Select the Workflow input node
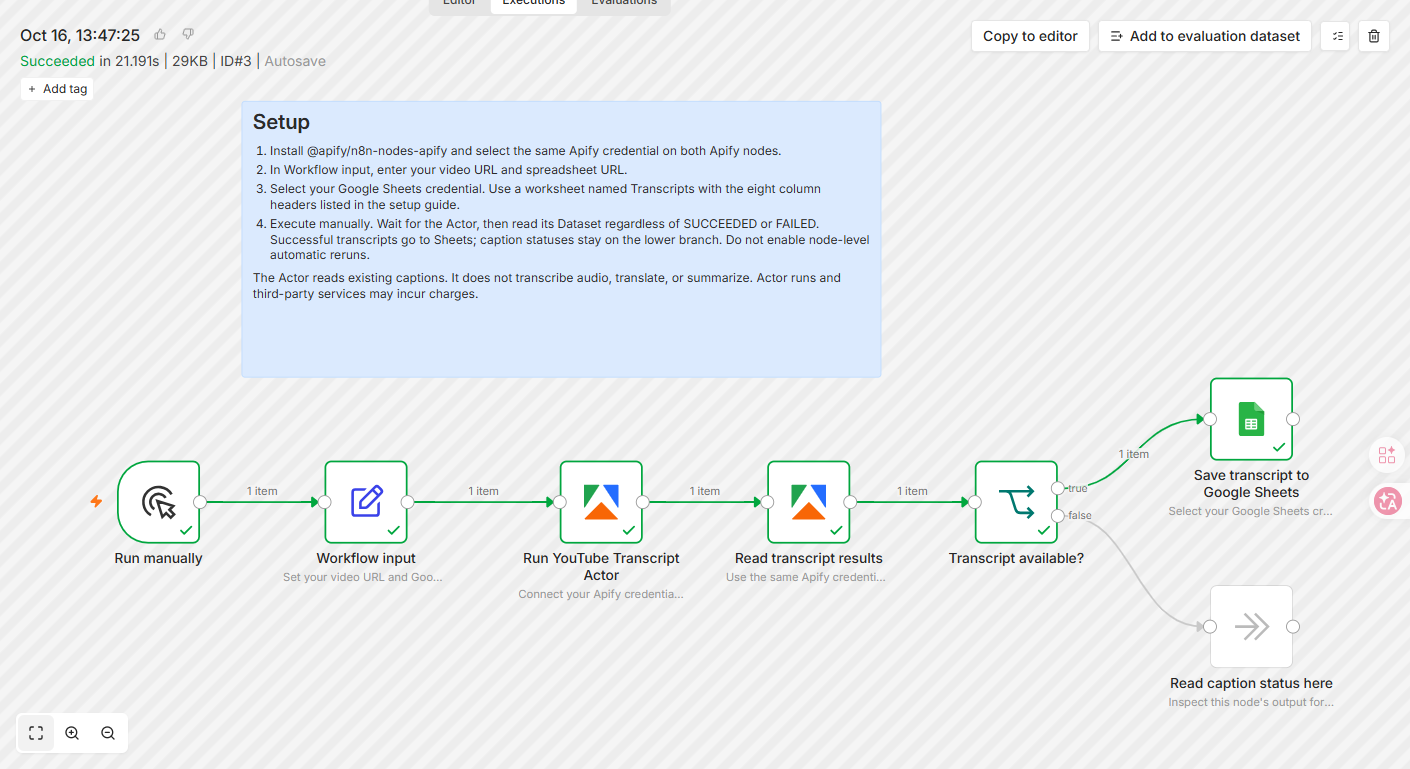The height and width of the screenshot is (769, 1410). (366, 502)
